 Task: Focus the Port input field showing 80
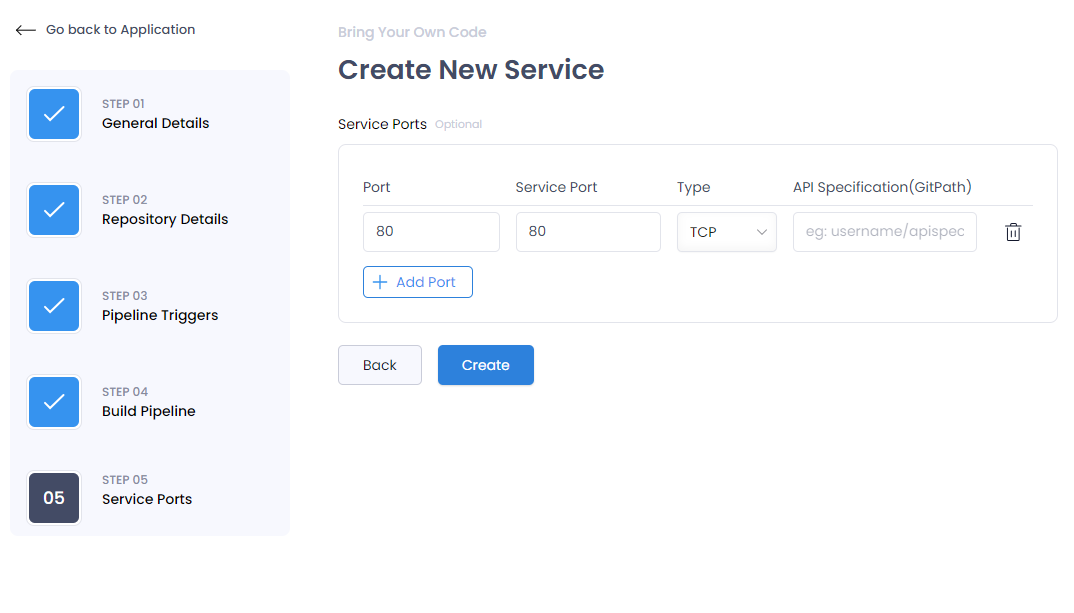432,232
